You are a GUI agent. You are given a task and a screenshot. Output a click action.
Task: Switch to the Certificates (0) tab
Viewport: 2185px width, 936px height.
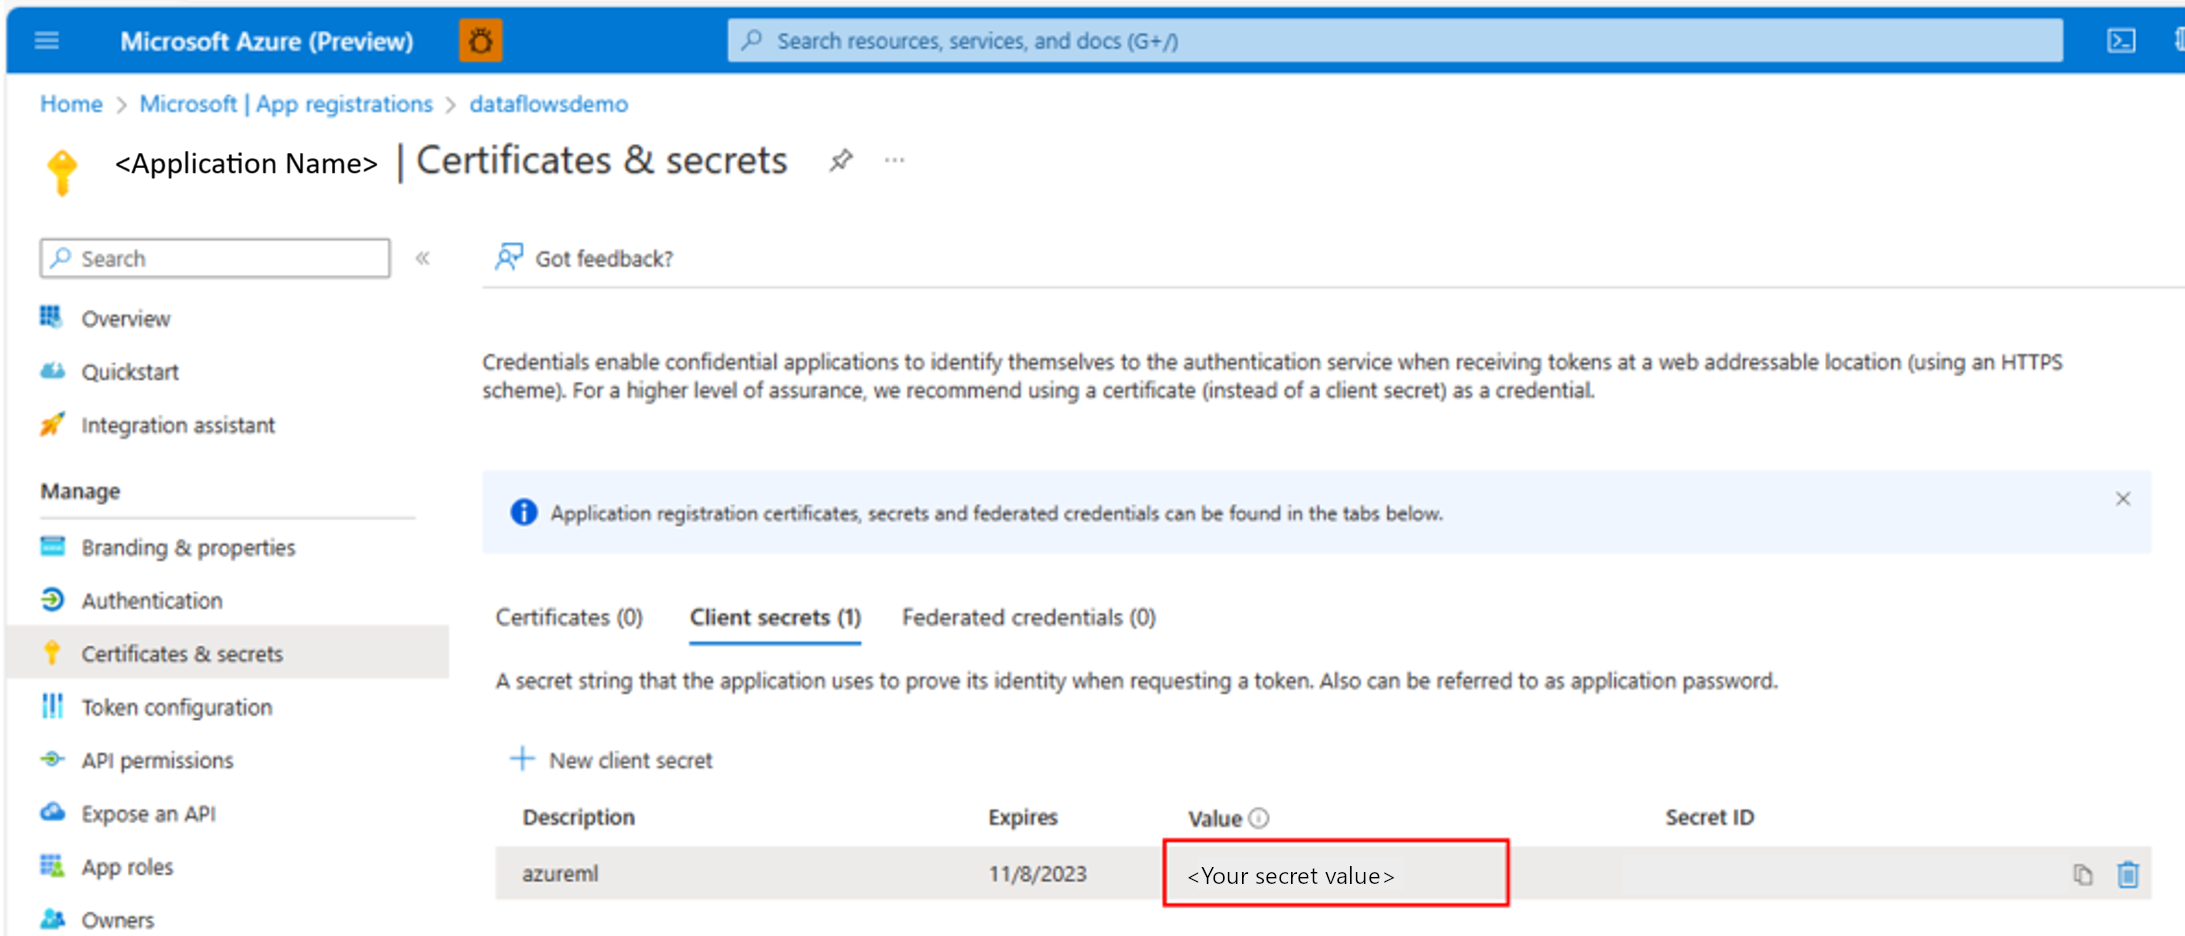[x=569, y=617]
